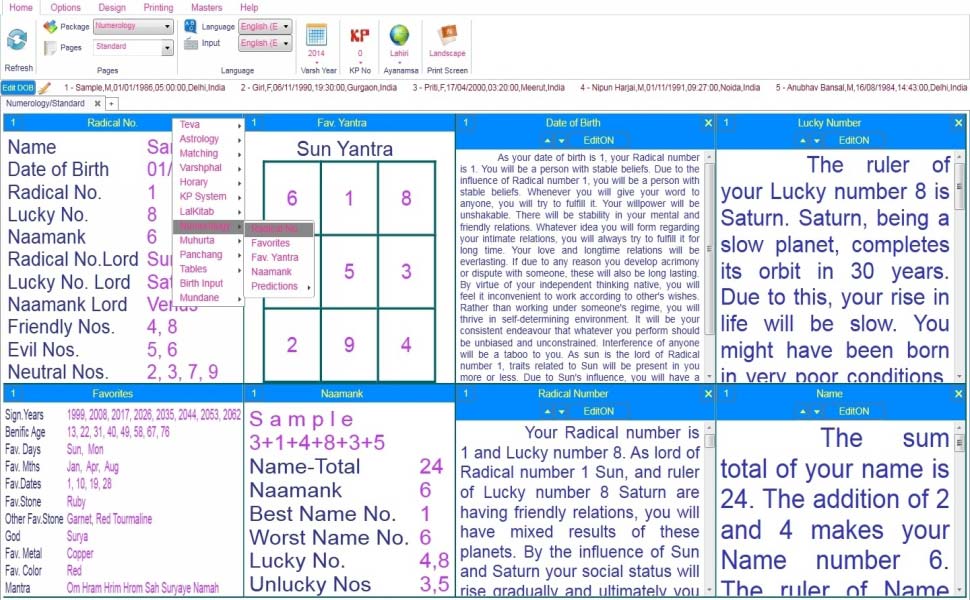Close the Numerology/Standard tab
This screenshot has width=970, height=600.
click(x=97, y=104)
